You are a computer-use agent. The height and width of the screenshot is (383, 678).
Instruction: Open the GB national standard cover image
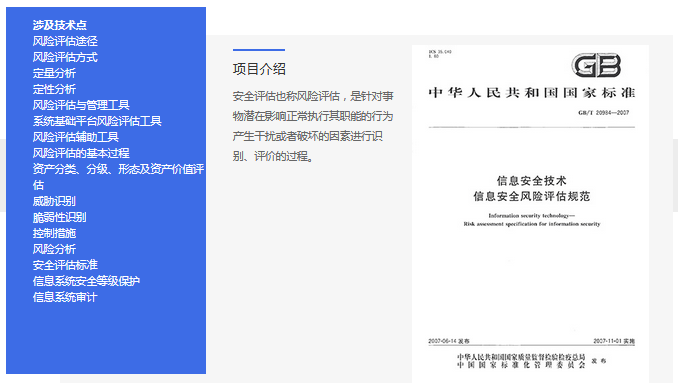(531, 214)
